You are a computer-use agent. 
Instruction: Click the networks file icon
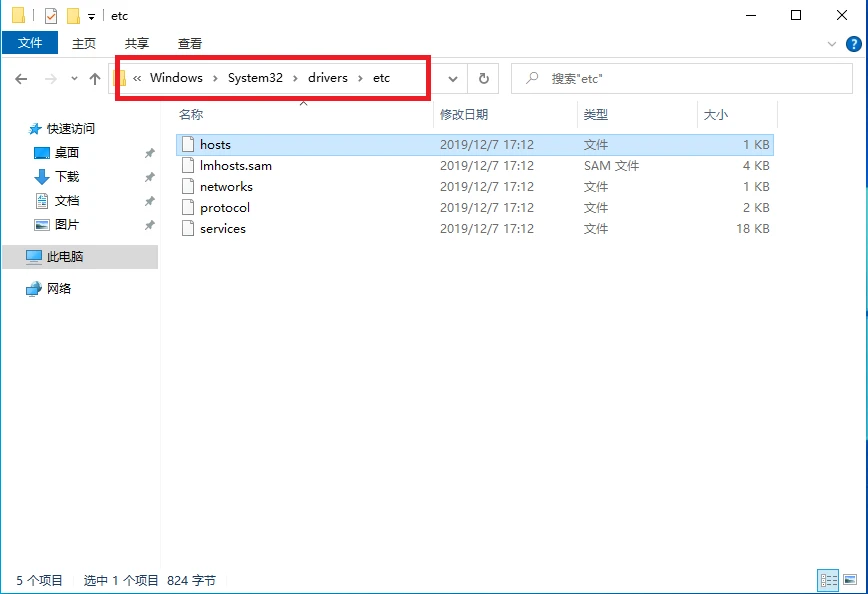pyautogui.click(x=188, y=186)
